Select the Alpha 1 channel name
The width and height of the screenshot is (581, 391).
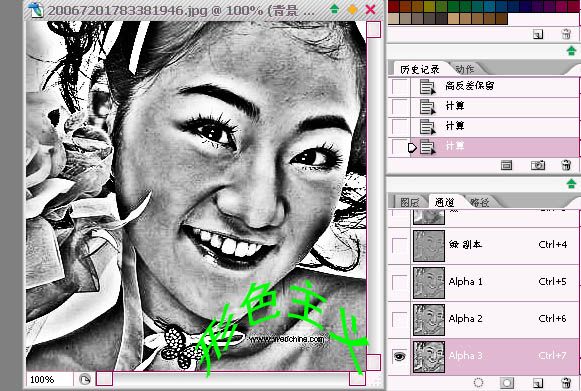point(465,282)
